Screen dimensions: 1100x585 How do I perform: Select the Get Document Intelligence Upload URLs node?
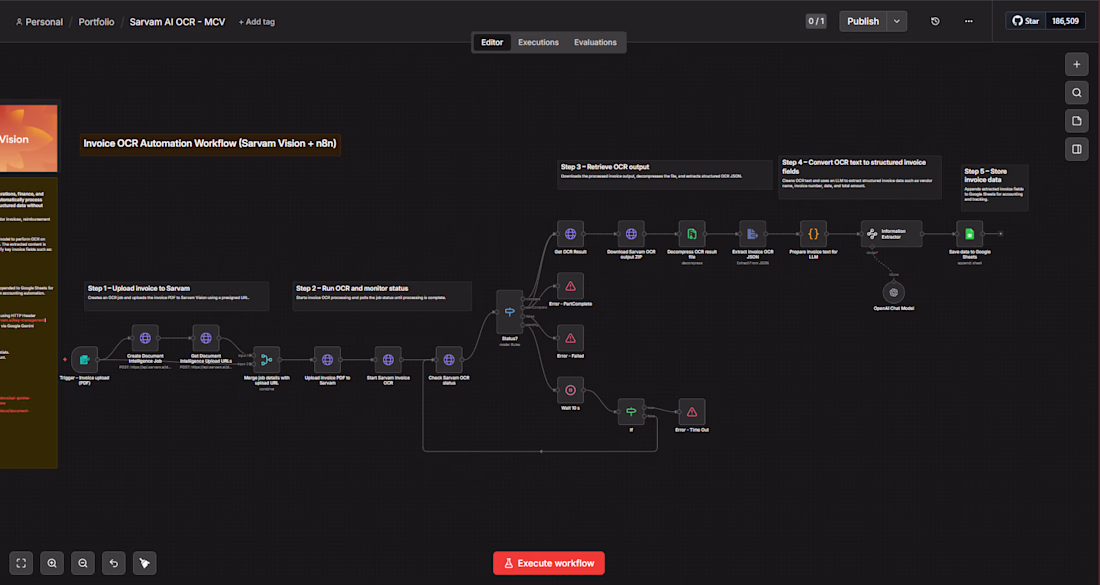[206, 338]
